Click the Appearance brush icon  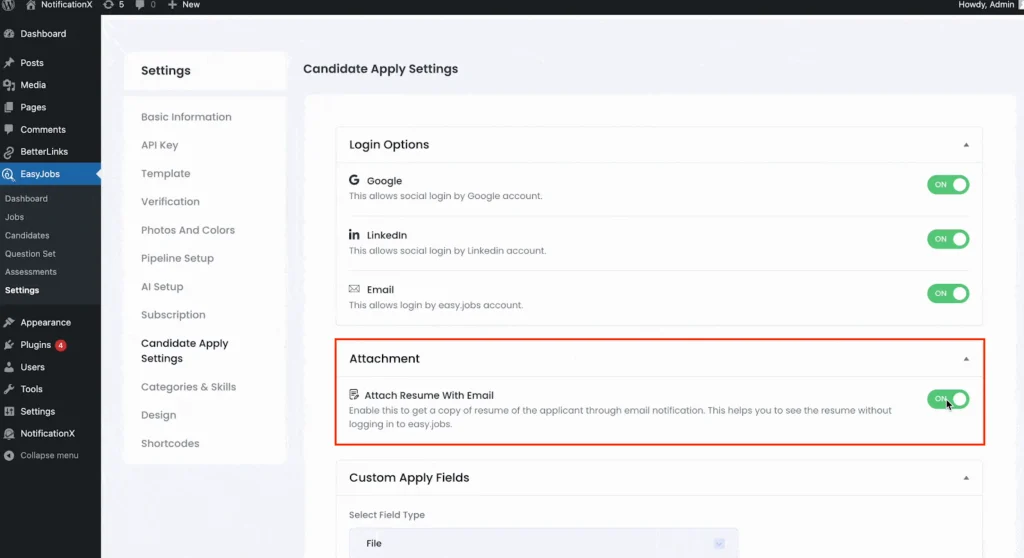click(x=9, y=322)
